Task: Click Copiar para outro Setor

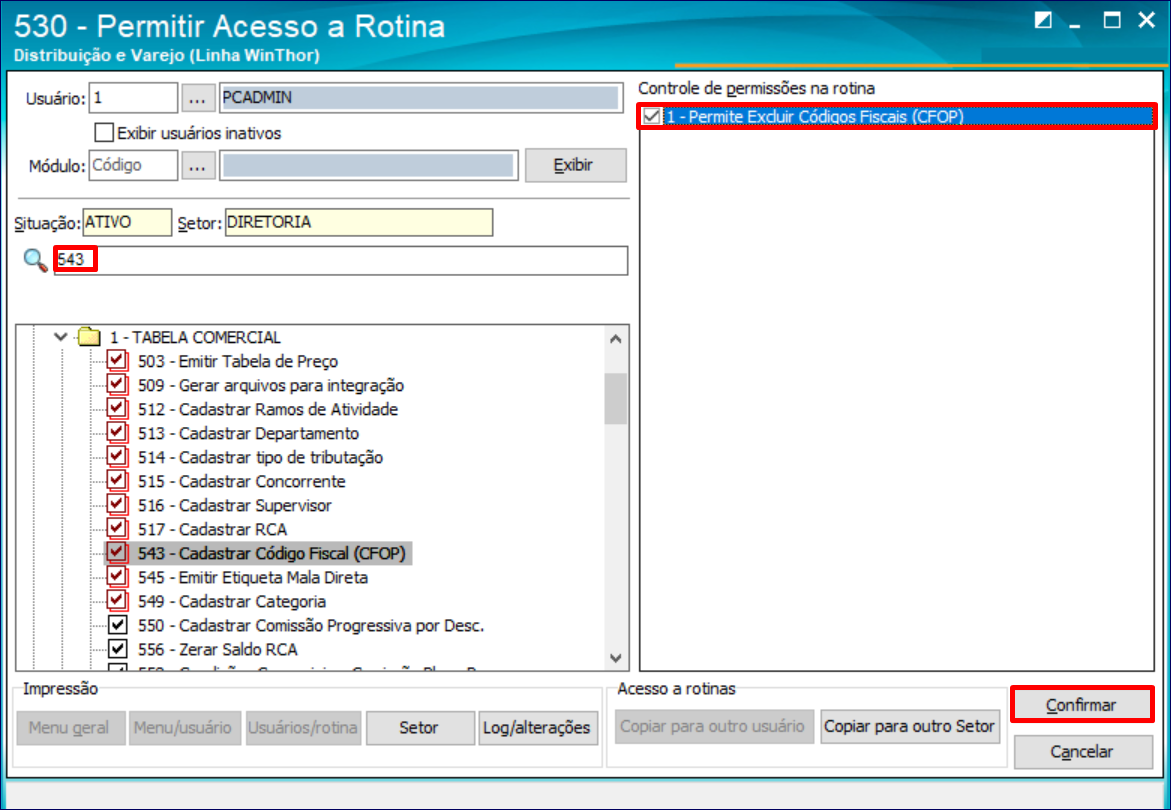Action: click(x=910, y=726)
